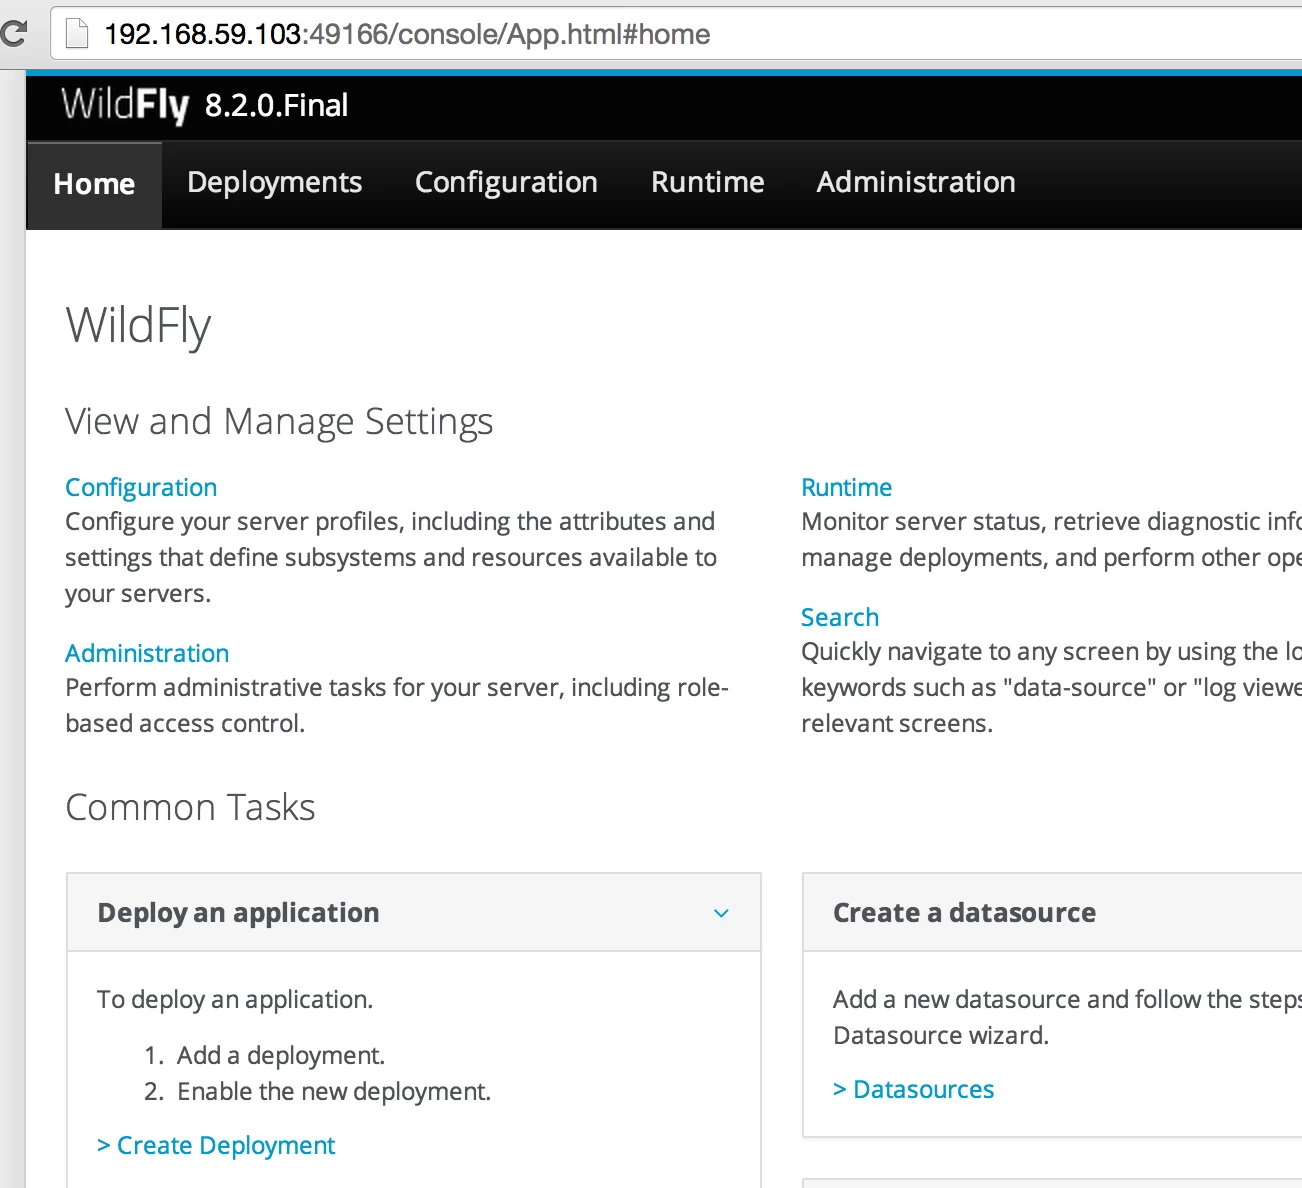1302x1188 pixels.
Task: Open the Home tab
Action: click(94, 184)
